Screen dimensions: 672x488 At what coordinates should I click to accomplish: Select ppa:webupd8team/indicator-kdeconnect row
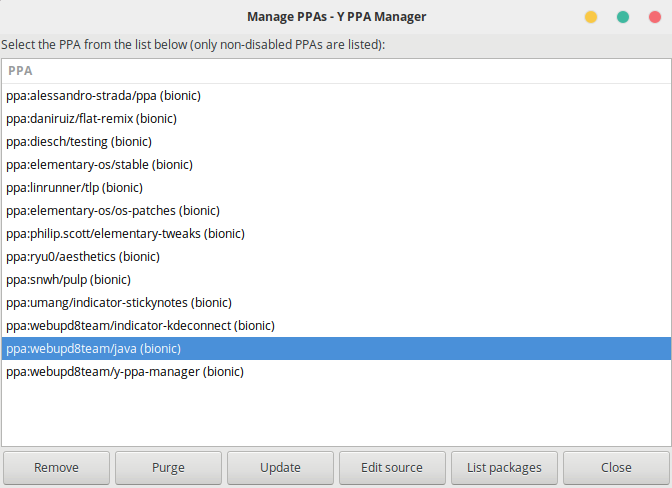(336, 326)
